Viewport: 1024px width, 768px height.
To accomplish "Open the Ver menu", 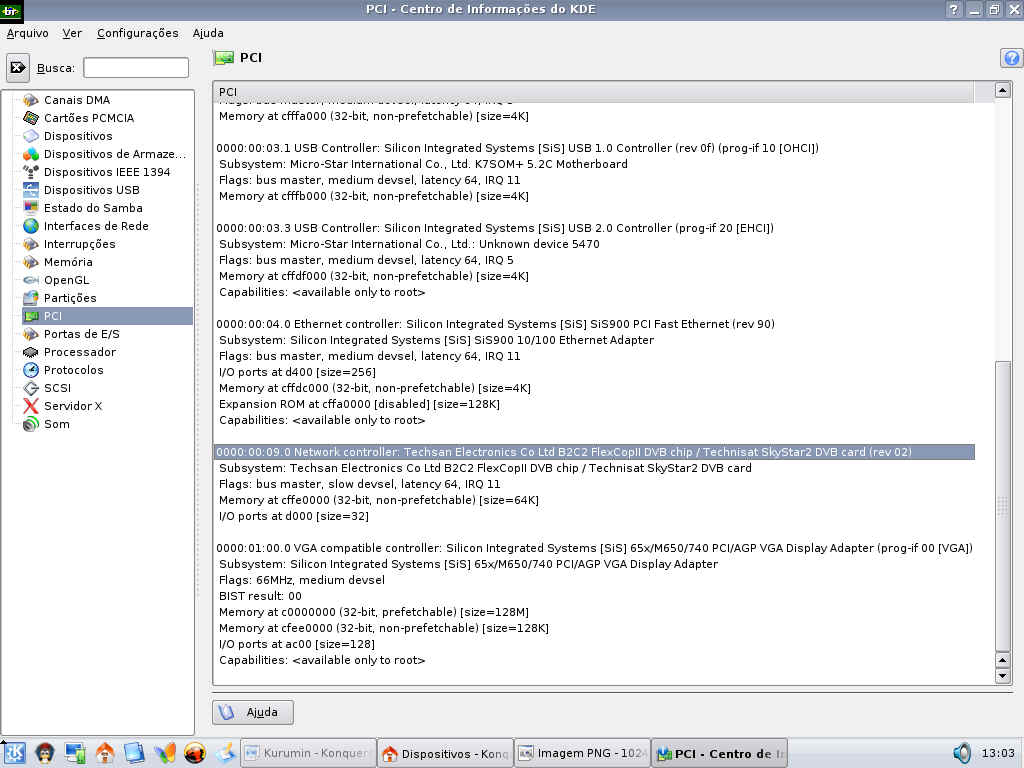I will pos(72,33).
